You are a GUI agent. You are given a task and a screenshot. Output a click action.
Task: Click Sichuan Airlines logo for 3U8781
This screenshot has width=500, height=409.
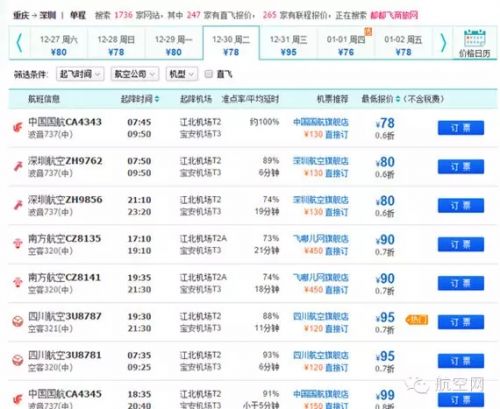tap(18, 360)
